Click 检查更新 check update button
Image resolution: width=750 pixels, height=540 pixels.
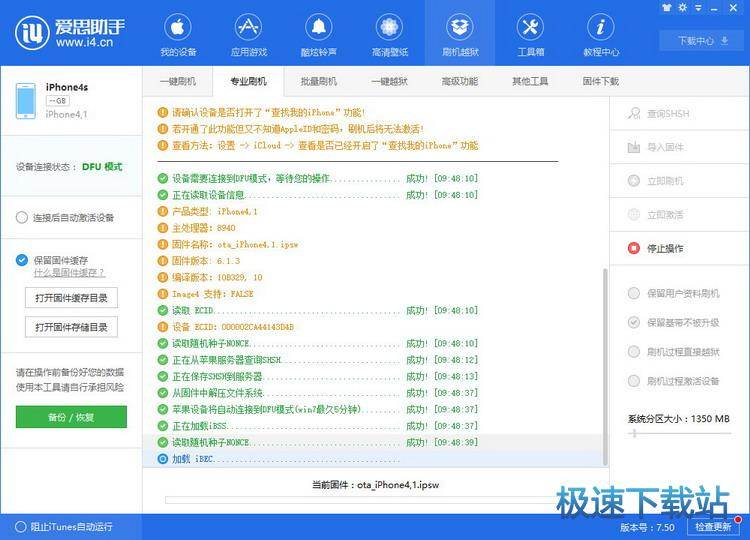click(x=713, y=527)
